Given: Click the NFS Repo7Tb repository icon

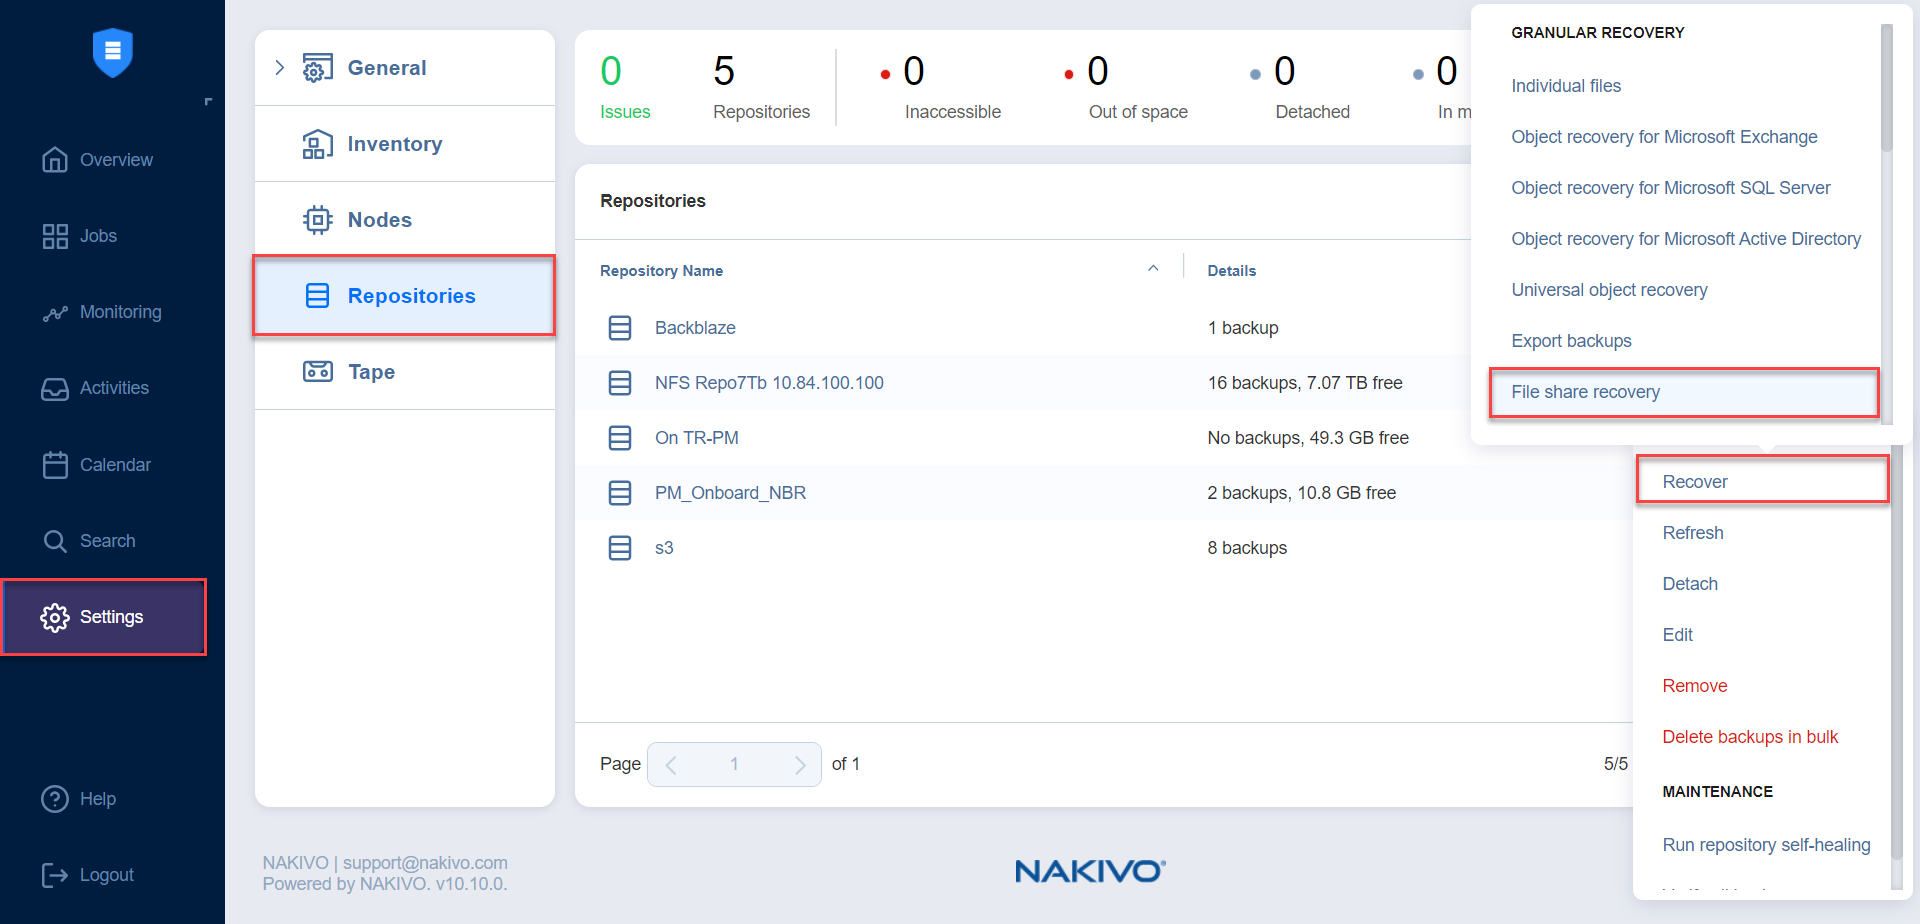Looking at the screenshot, I should 620,383.
